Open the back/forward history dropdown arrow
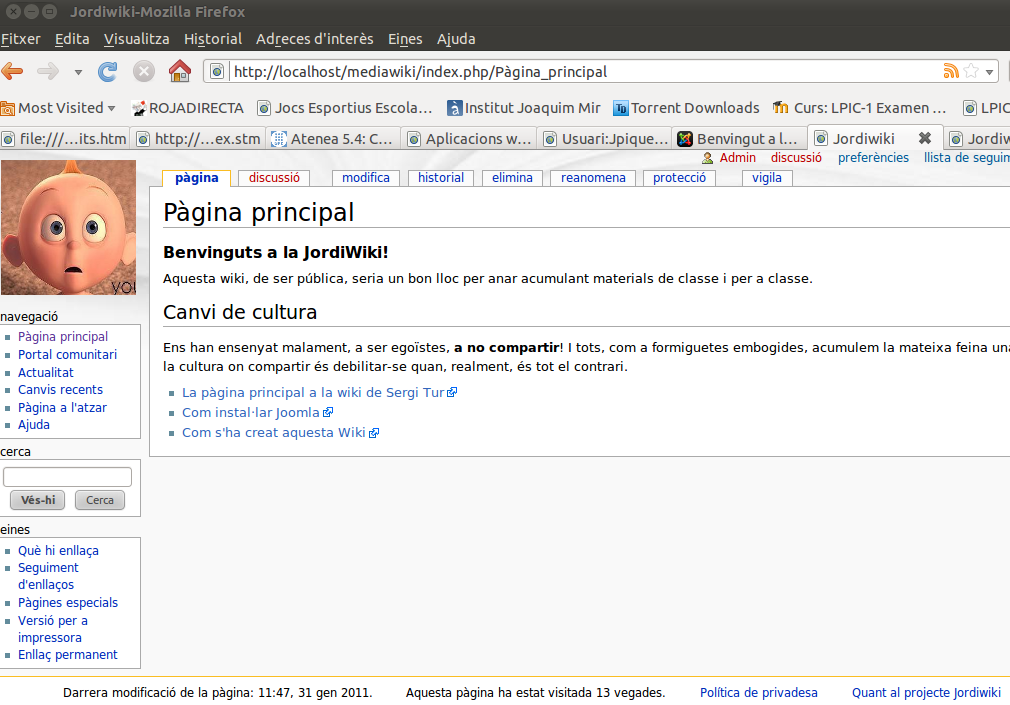1010x705 pixels. [x=78, y=72]
